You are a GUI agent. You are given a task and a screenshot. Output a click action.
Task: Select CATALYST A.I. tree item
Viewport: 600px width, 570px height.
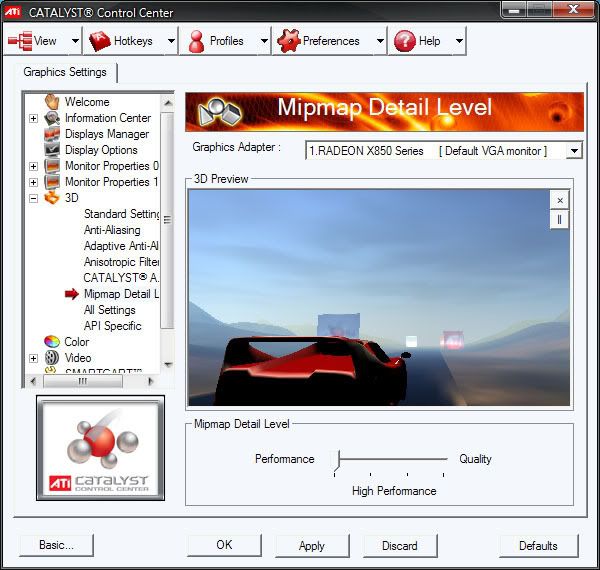point(121,278)
